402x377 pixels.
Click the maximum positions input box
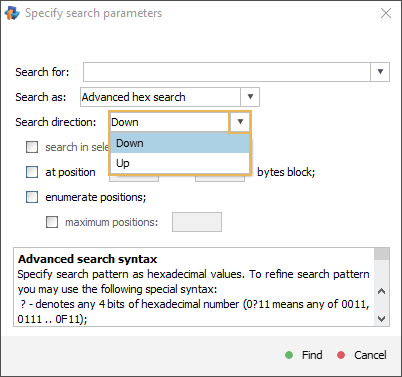tap(197, 222)
